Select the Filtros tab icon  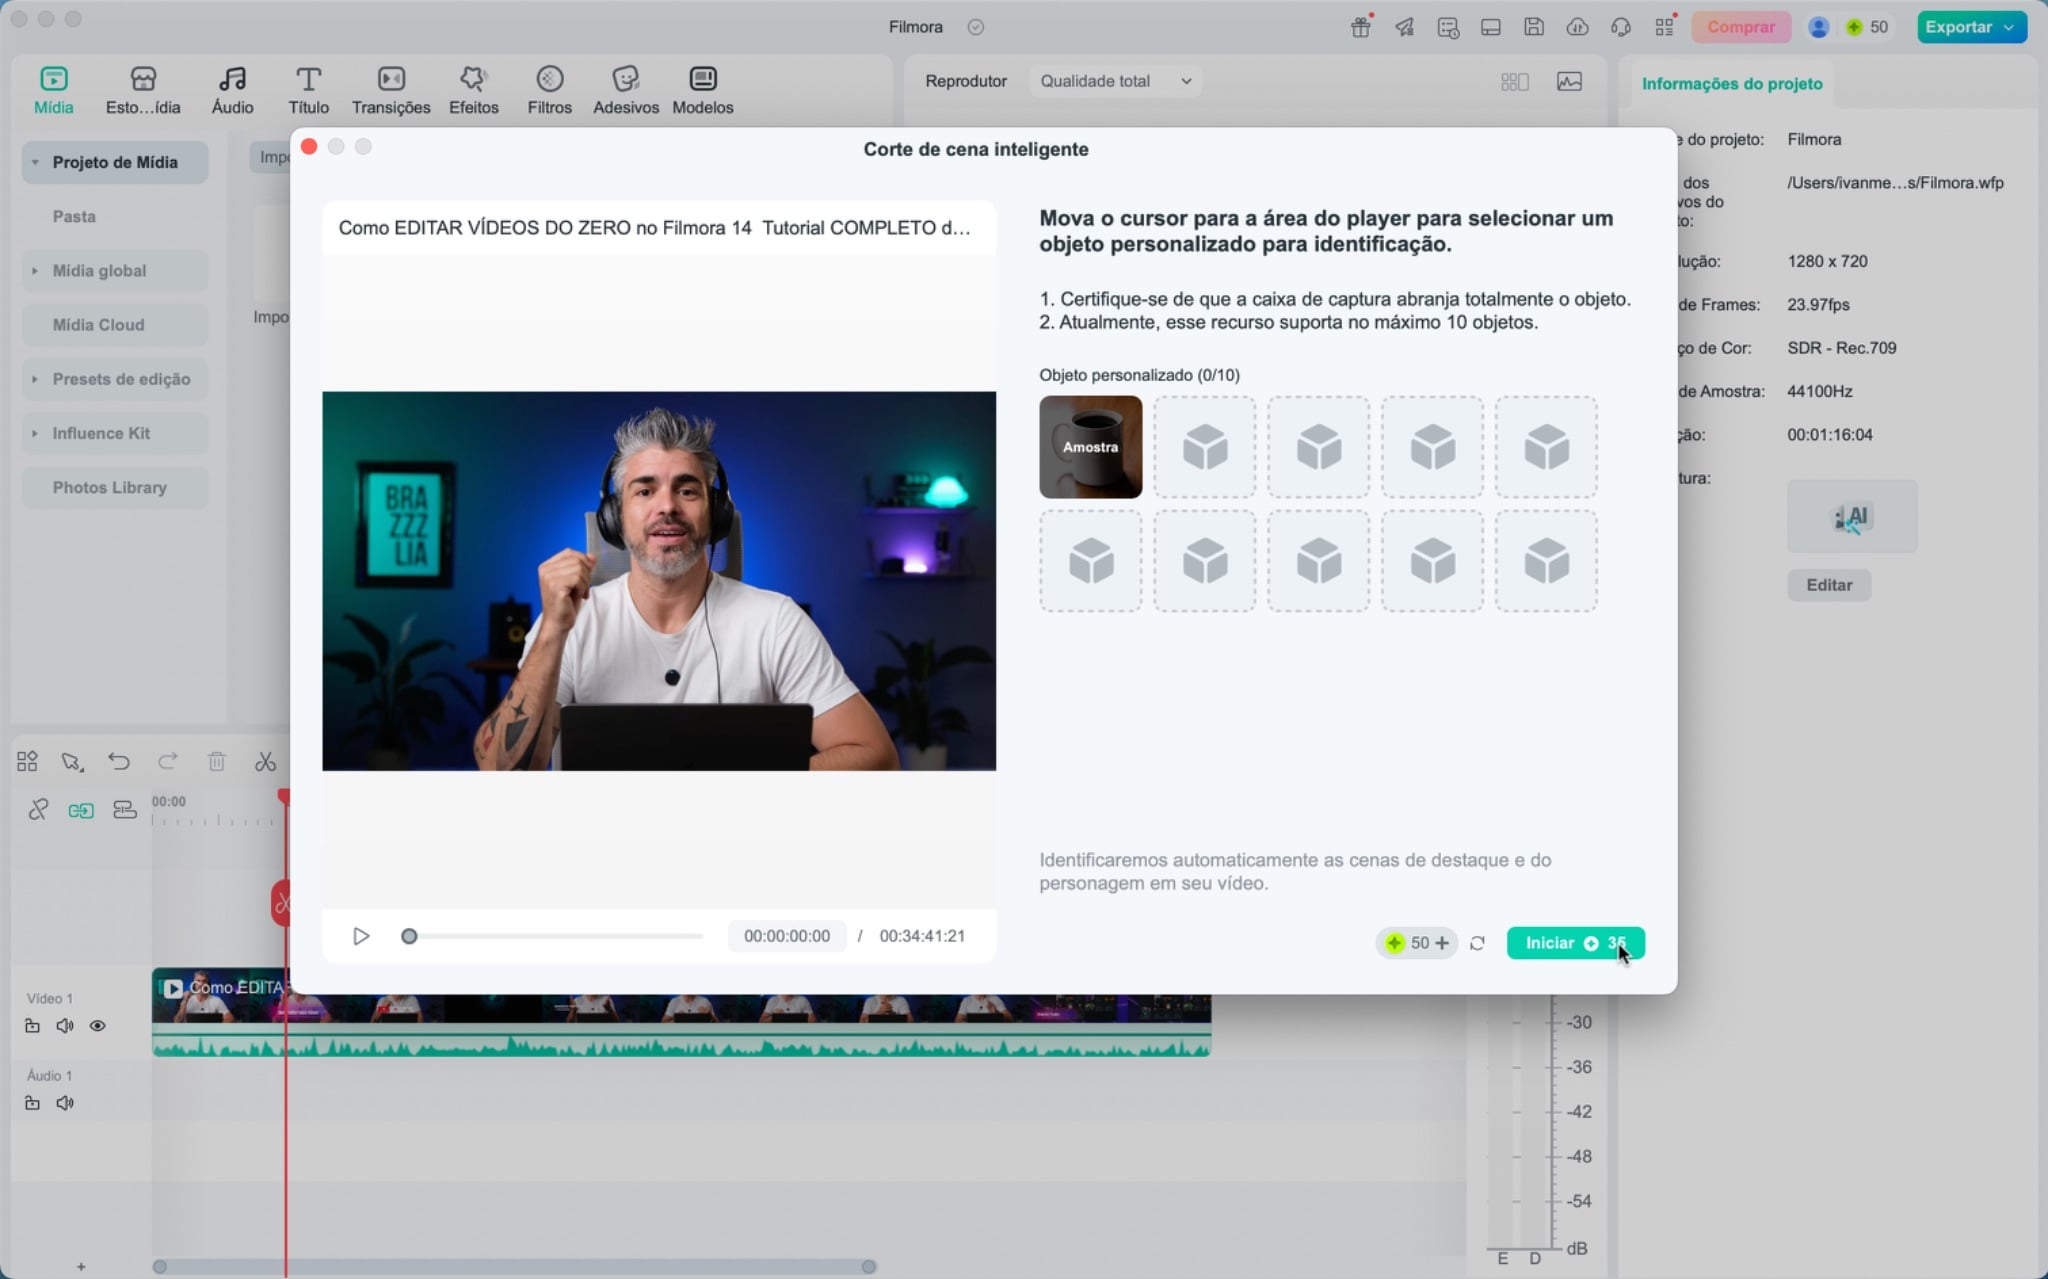550,79
